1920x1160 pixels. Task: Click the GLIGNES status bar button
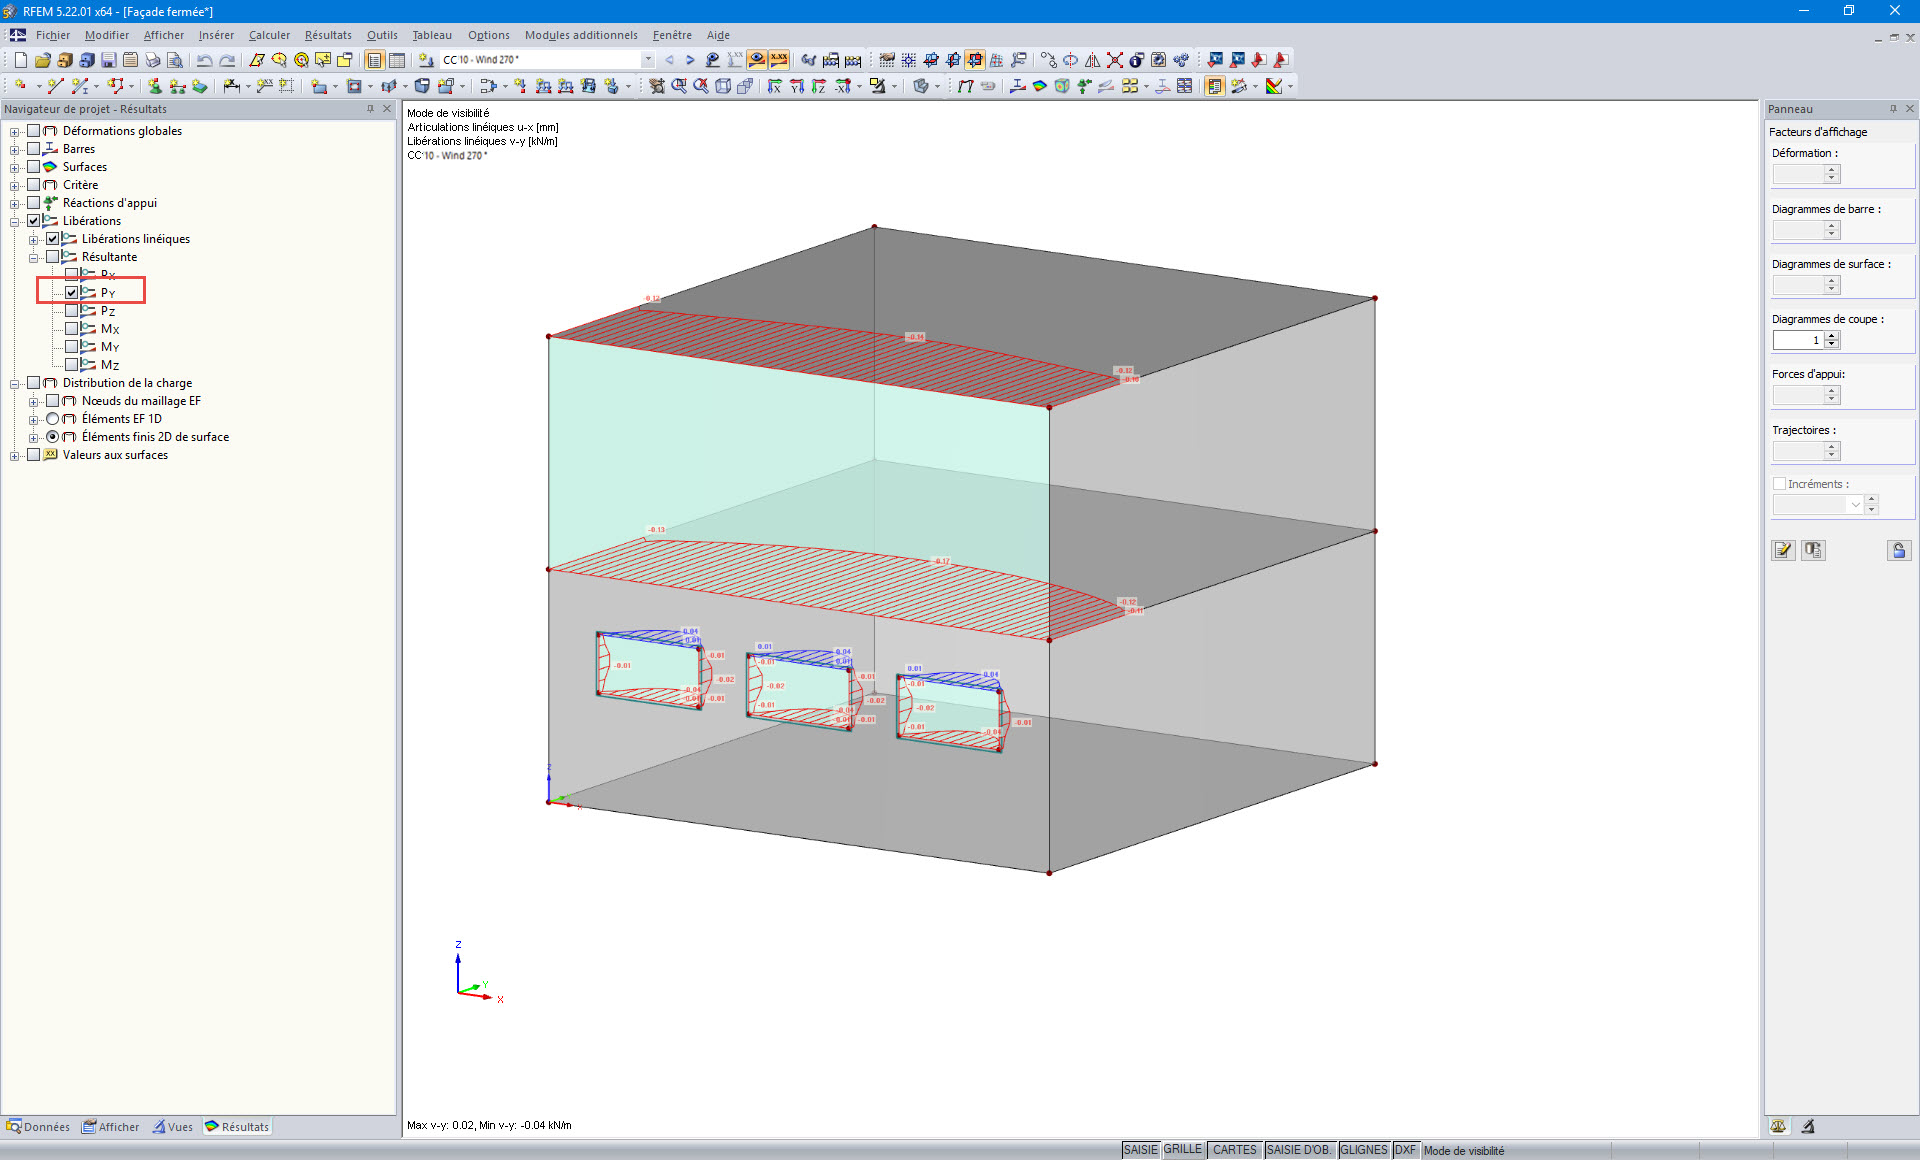tap(1363, 1150)
